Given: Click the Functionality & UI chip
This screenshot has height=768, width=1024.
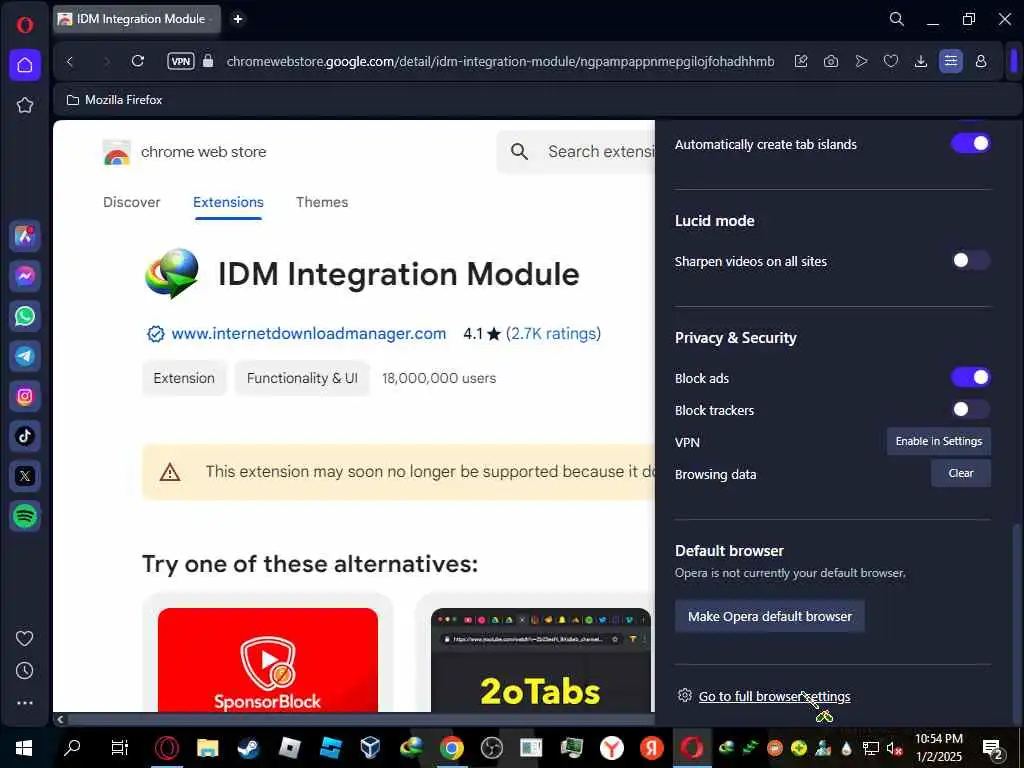Looking at the screenshot, I should click(x=302, y=378).
